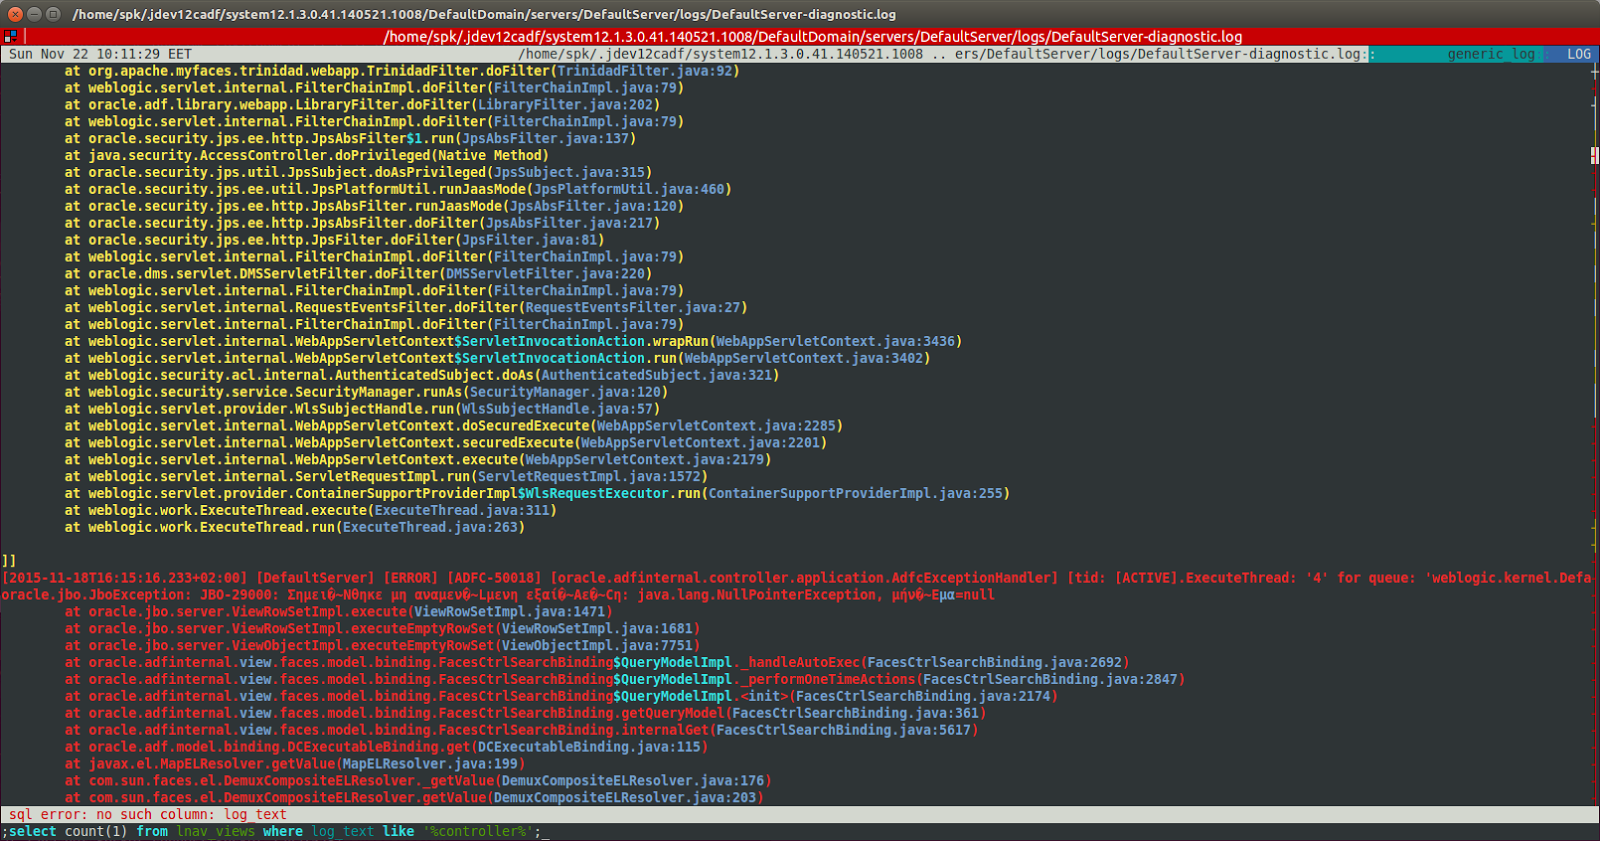Click the doSecuredExecute WebAppServletContext.java:2285 line
Viewport: 1600px width, 841px height.
(454, 427)
